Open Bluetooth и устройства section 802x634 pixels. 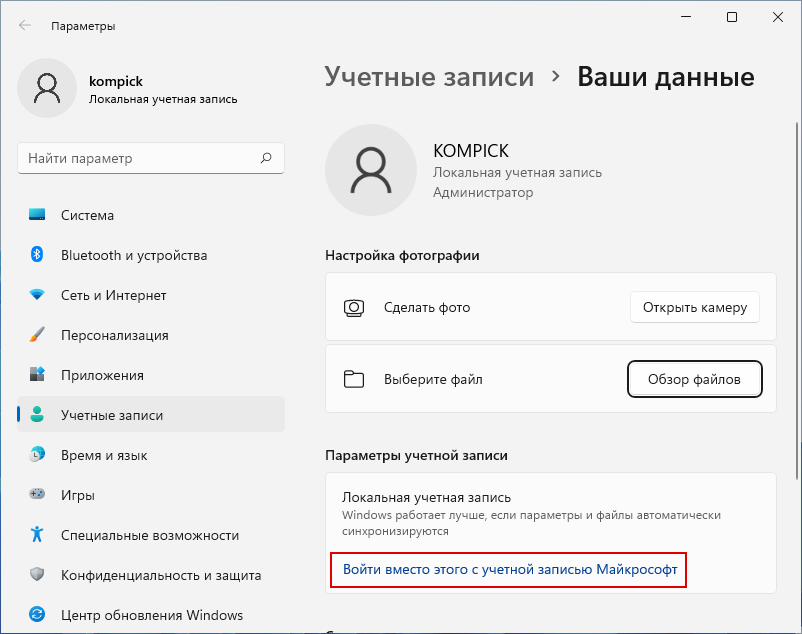click(151, 255)
